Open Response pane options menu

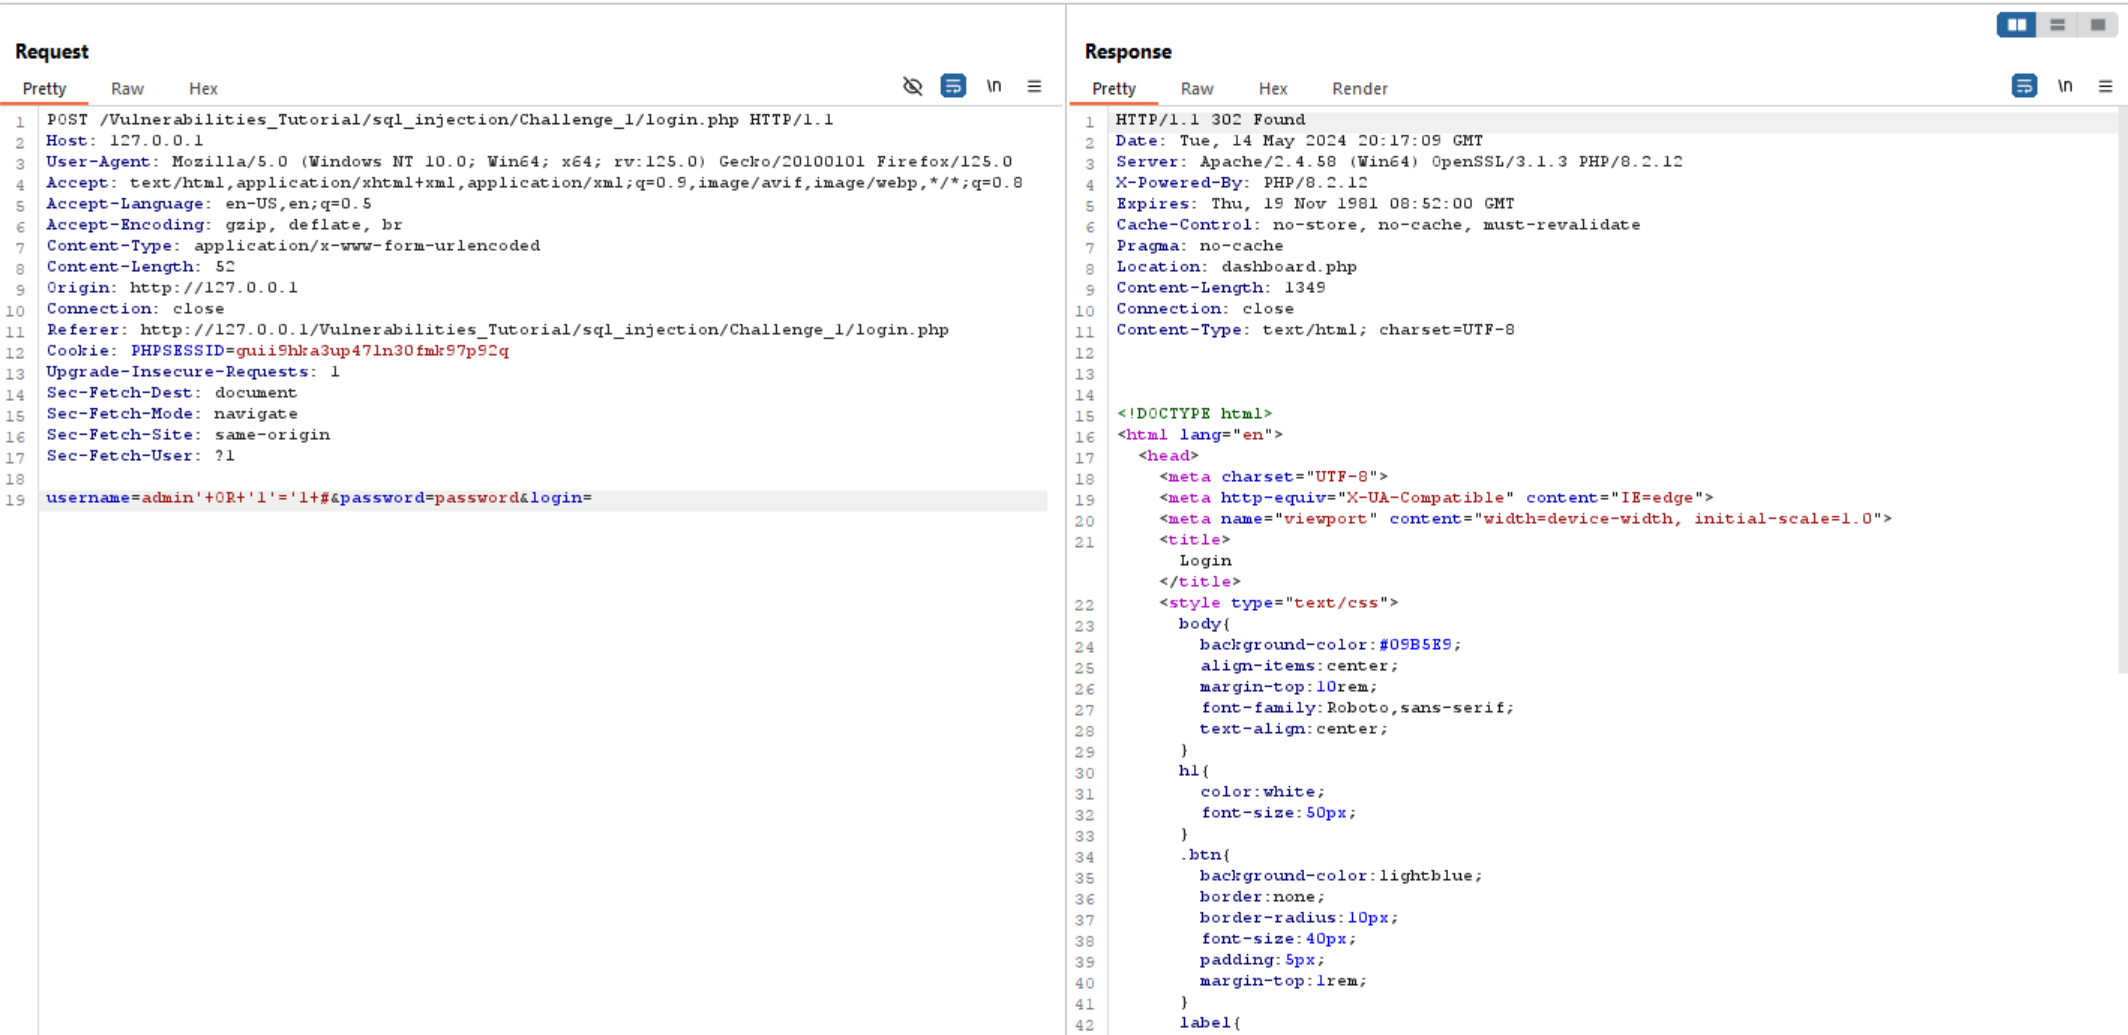pyautogui.click(x=2105, y=87)
